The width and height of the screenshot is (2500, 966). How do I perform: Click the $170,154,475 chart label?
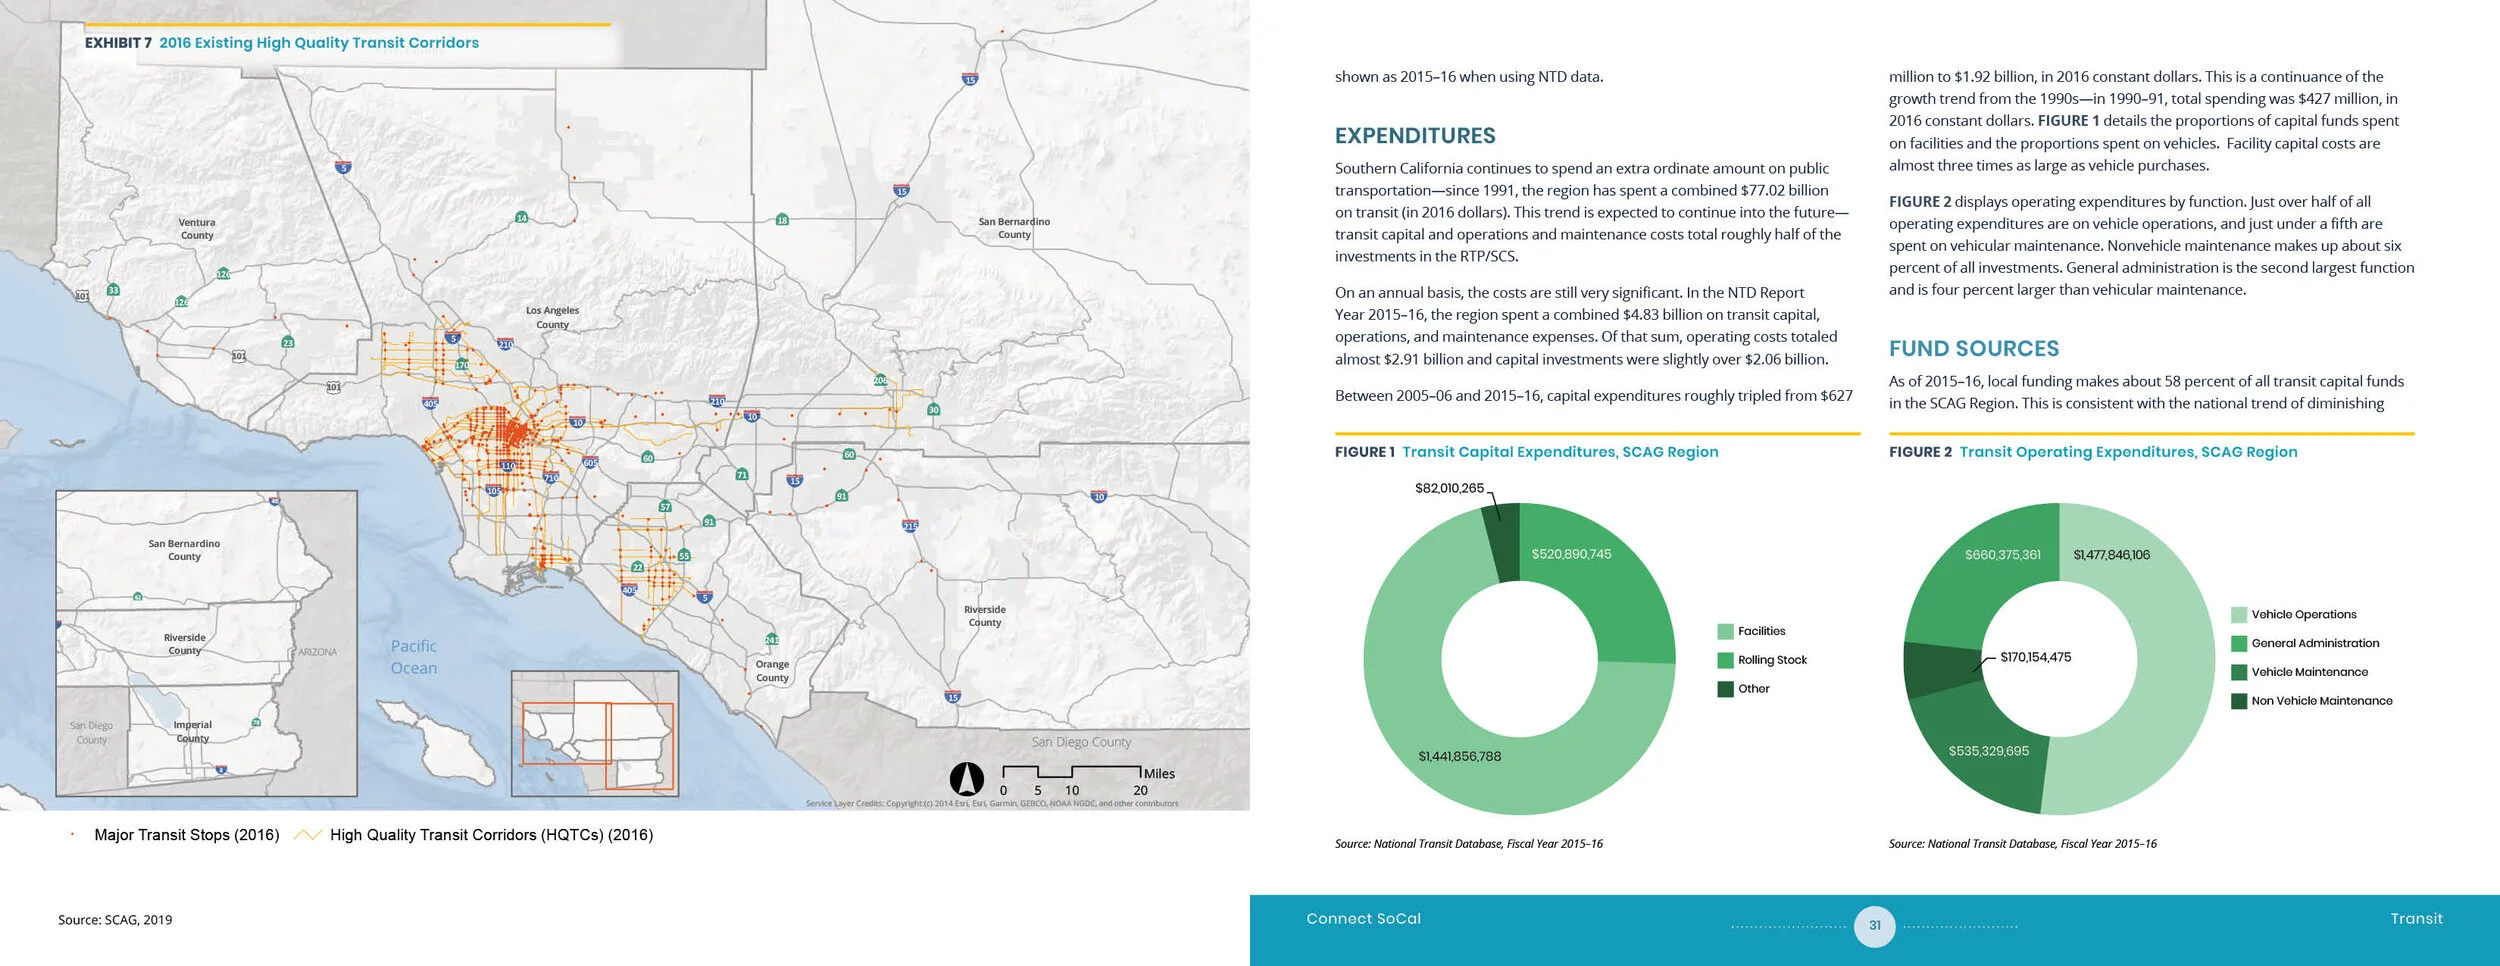2035,657
